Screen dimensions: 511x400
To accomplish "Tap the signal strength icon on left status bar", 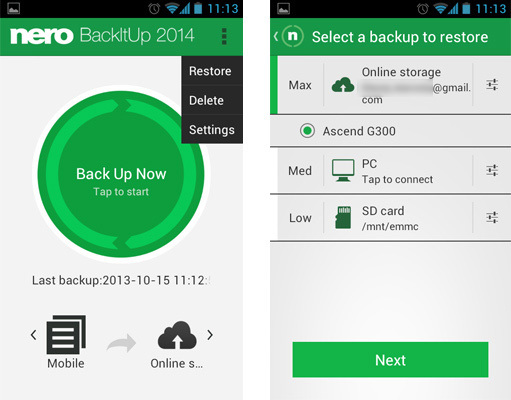I will pos(185,8).
